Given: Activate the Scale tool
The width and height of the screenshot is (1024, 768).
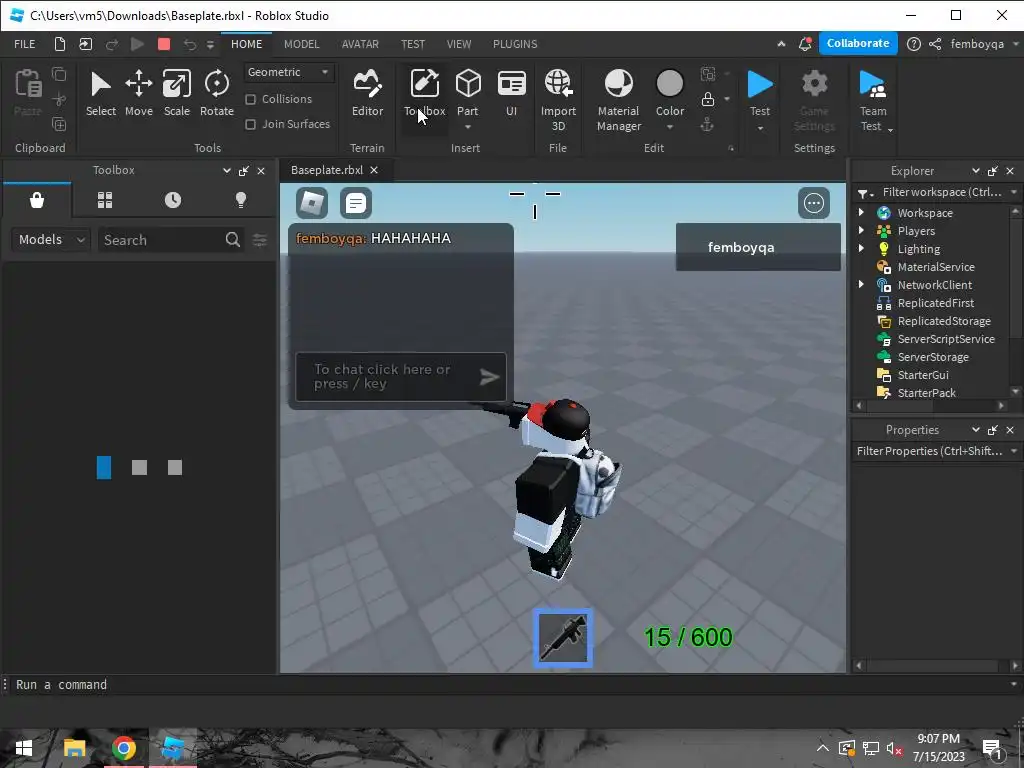Looking at the screenshot, I should [176, 93].
